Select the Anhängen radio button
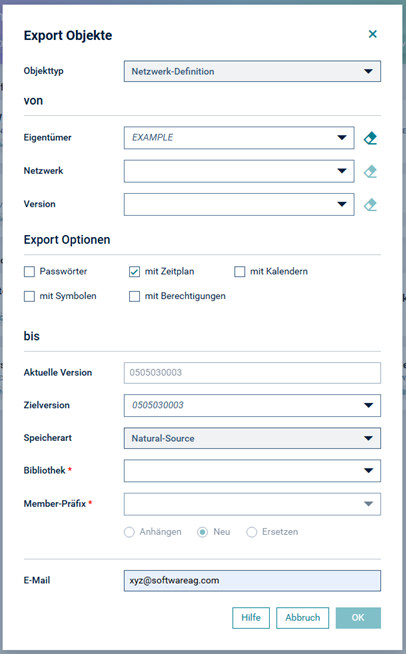 129,532
